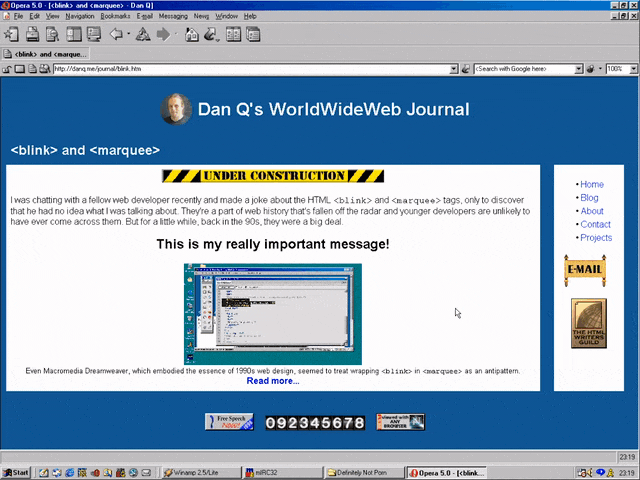Open the Google search field dropdown
The height and width of the screenshot is (480, 640).
[578, 69]
